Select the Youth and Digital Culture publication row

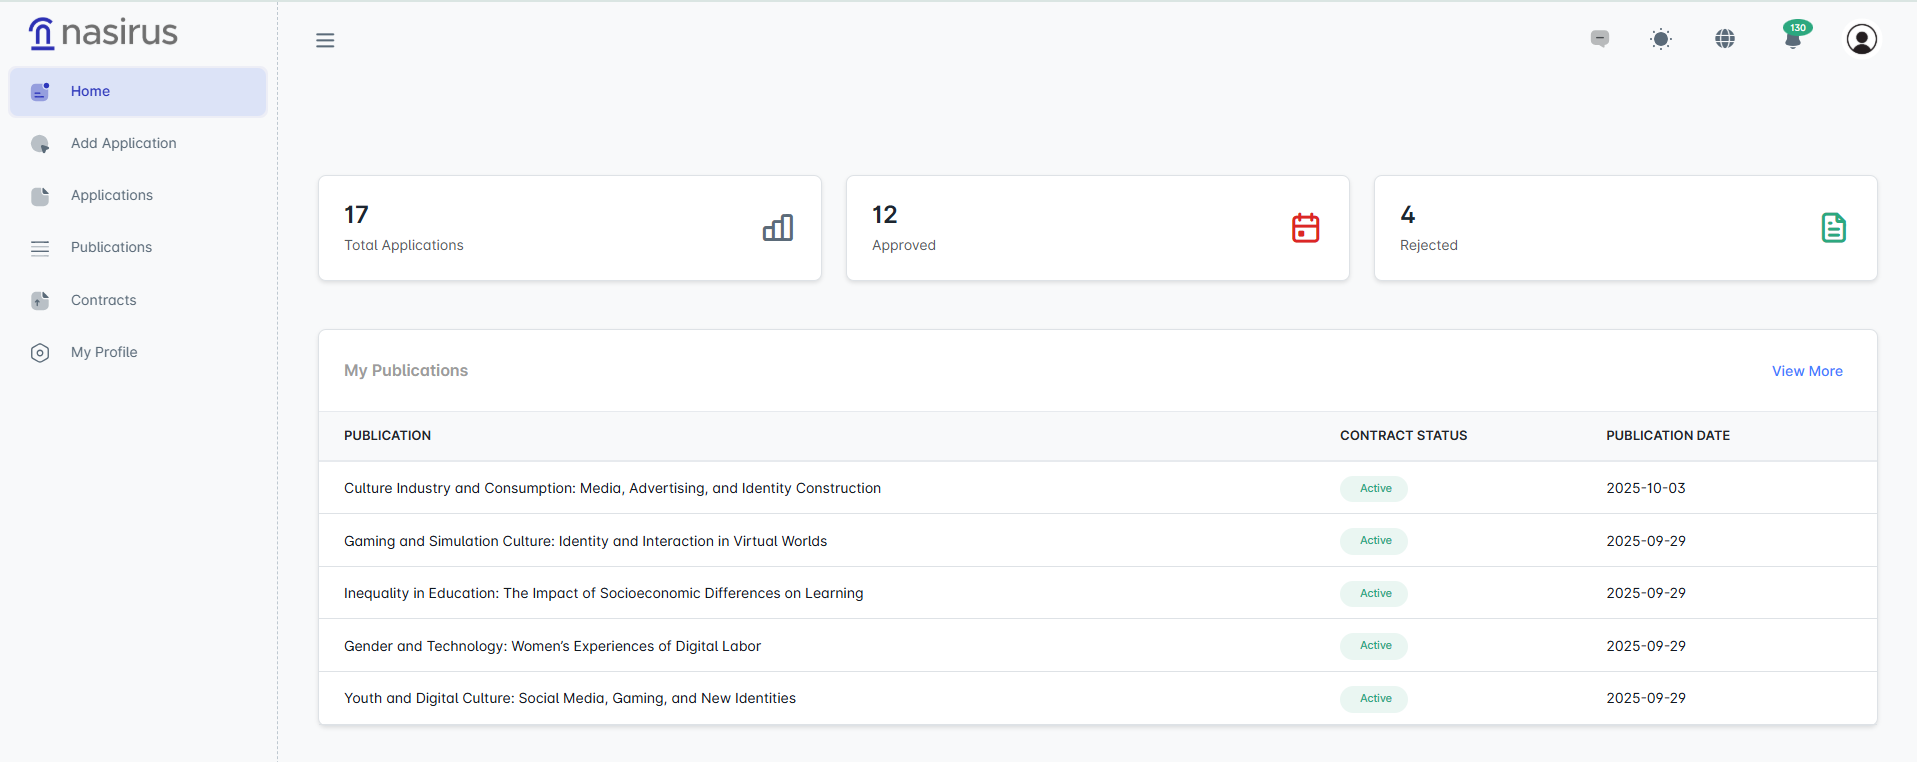coord(570,698)
